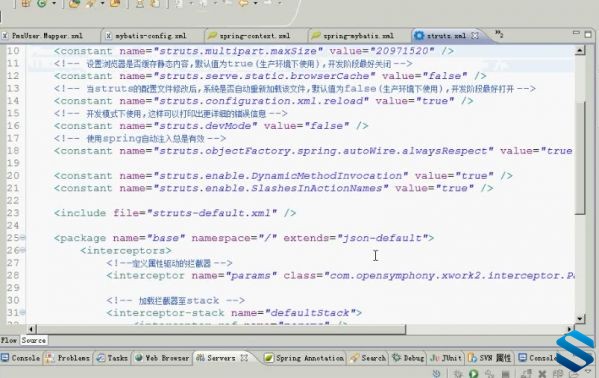Collapse the interceptors element at line 26
The image size is (599, 378).
click(23, 250)
